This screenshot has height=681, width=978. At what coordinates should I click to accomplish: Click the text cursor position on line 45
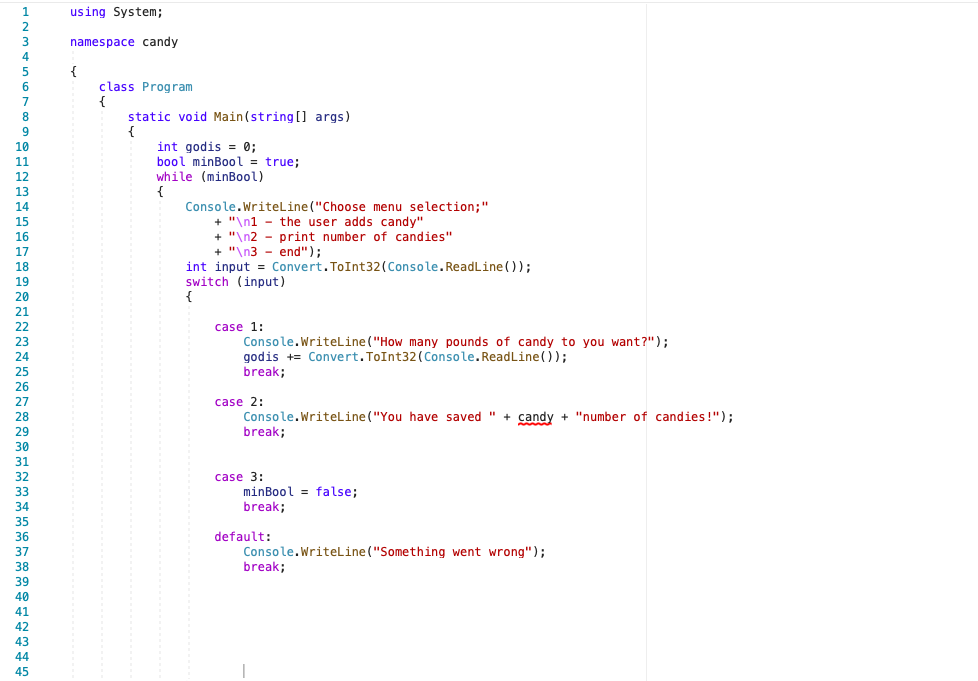tap(243, 671)
